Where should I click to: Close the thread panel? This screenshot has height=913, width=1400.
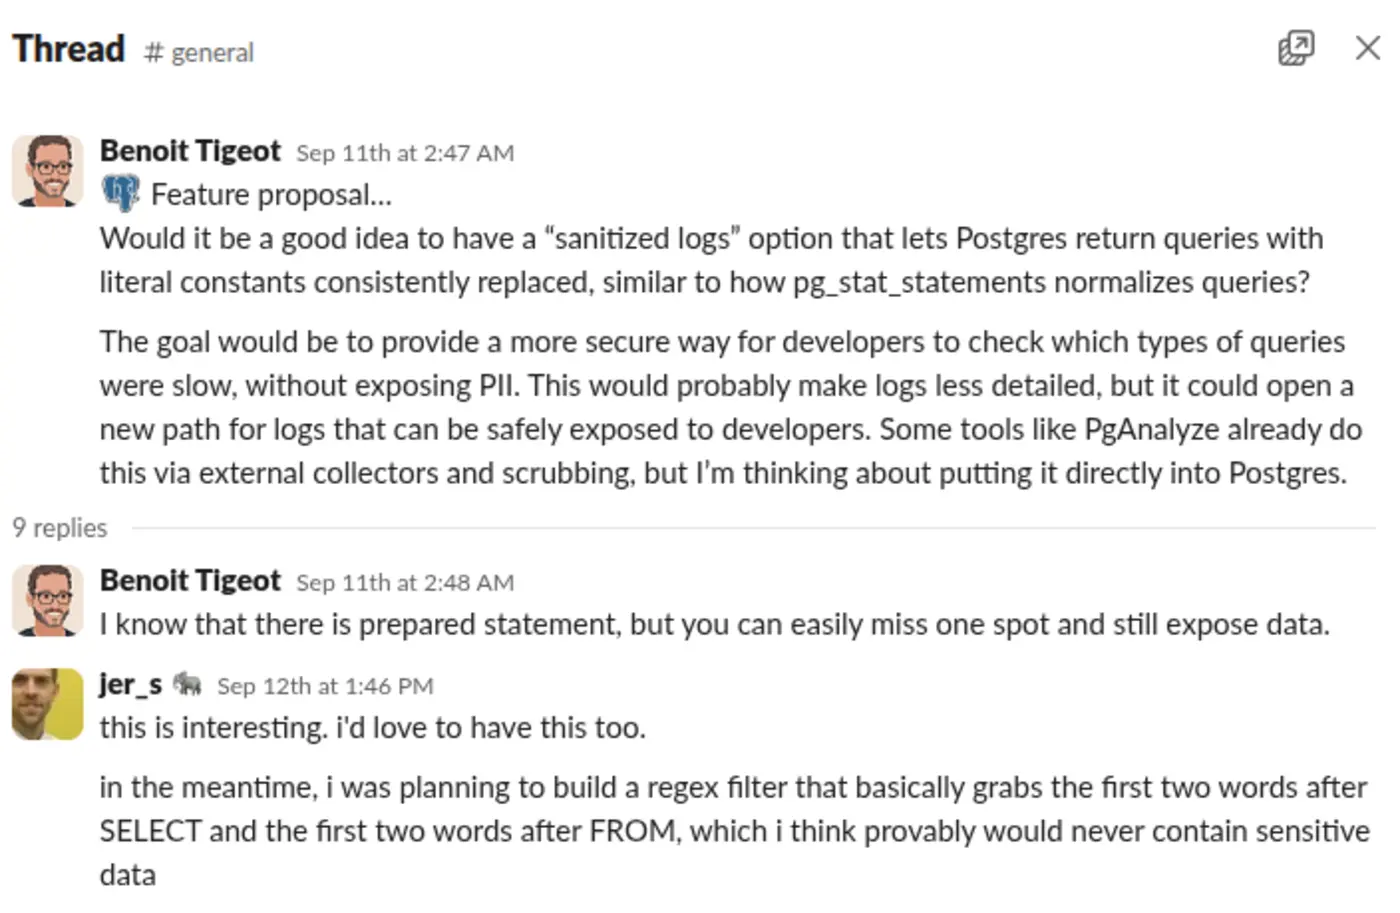click(1367, 48)
